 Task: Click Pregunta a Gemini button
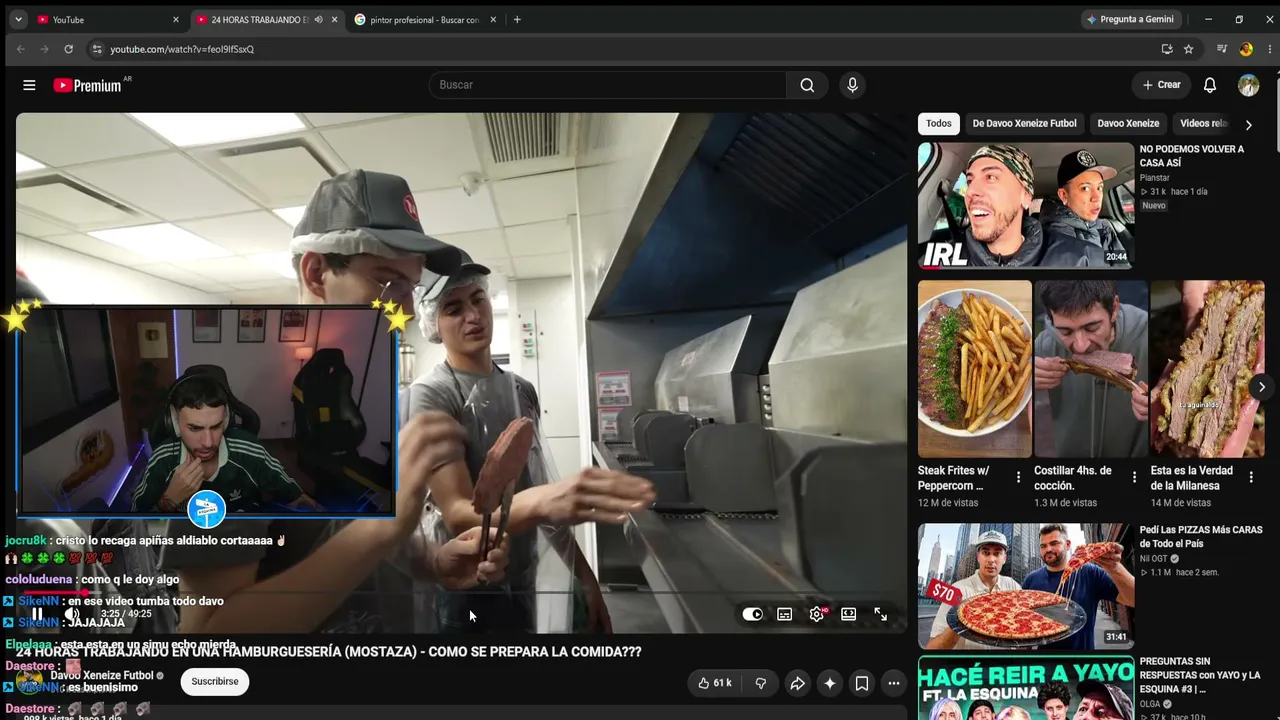pos(1130,19)
